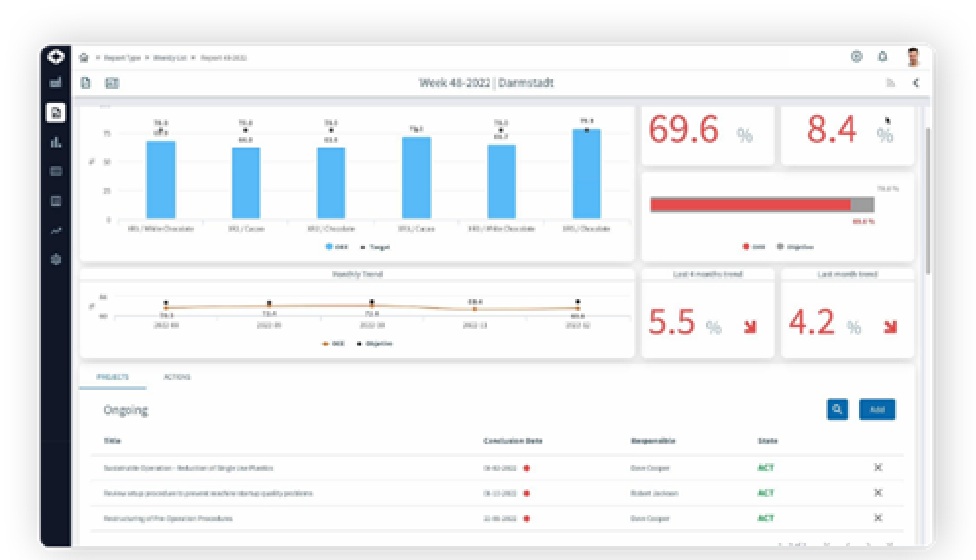Image resolution: width=976 pixels, height=560 pixels.
Task: Open the bar chart view in sidebar
Action: [x=56, y=142]
